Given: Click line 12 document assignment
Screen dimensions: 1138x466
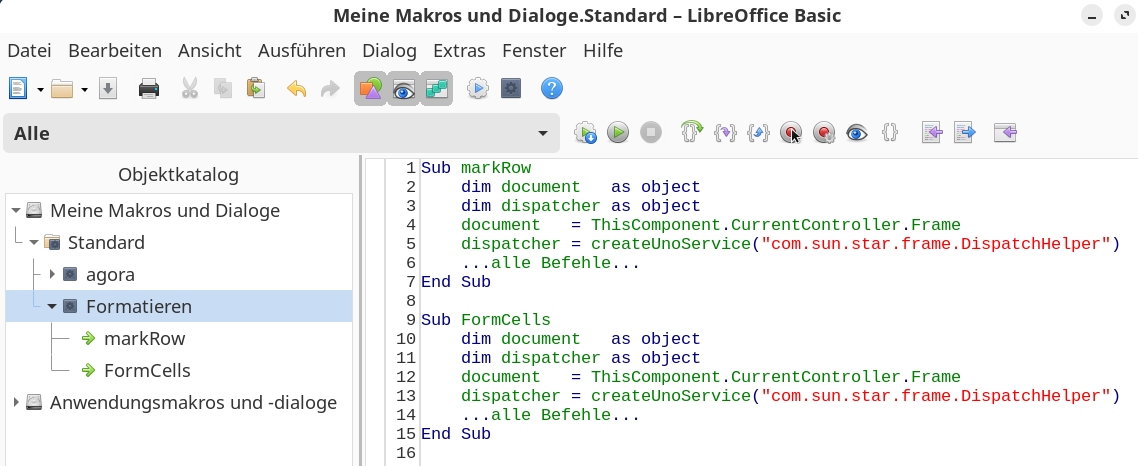Looking at the screenshot, I should click(x=711, y=377).
